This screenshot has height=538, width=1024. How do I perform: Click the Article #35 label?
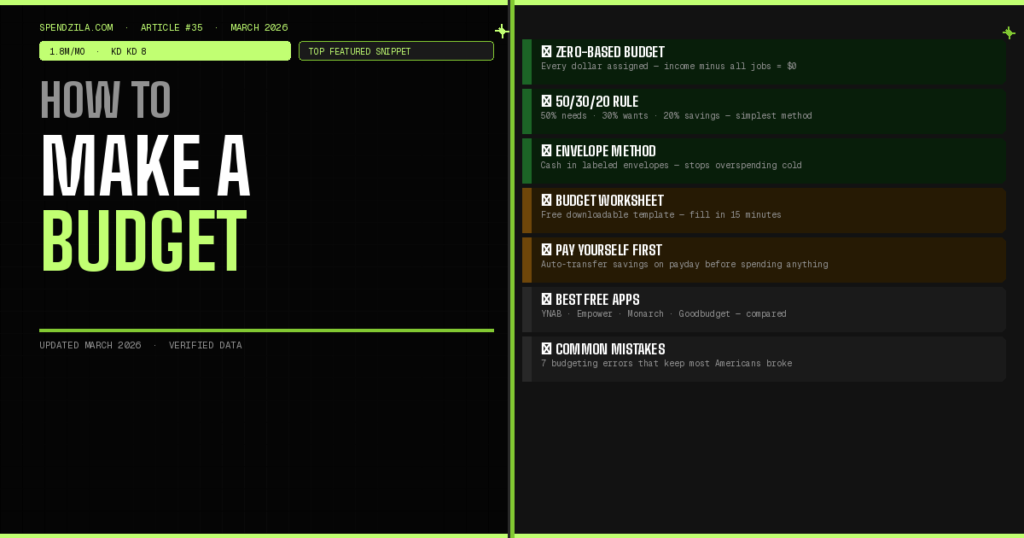pos(171,27)
